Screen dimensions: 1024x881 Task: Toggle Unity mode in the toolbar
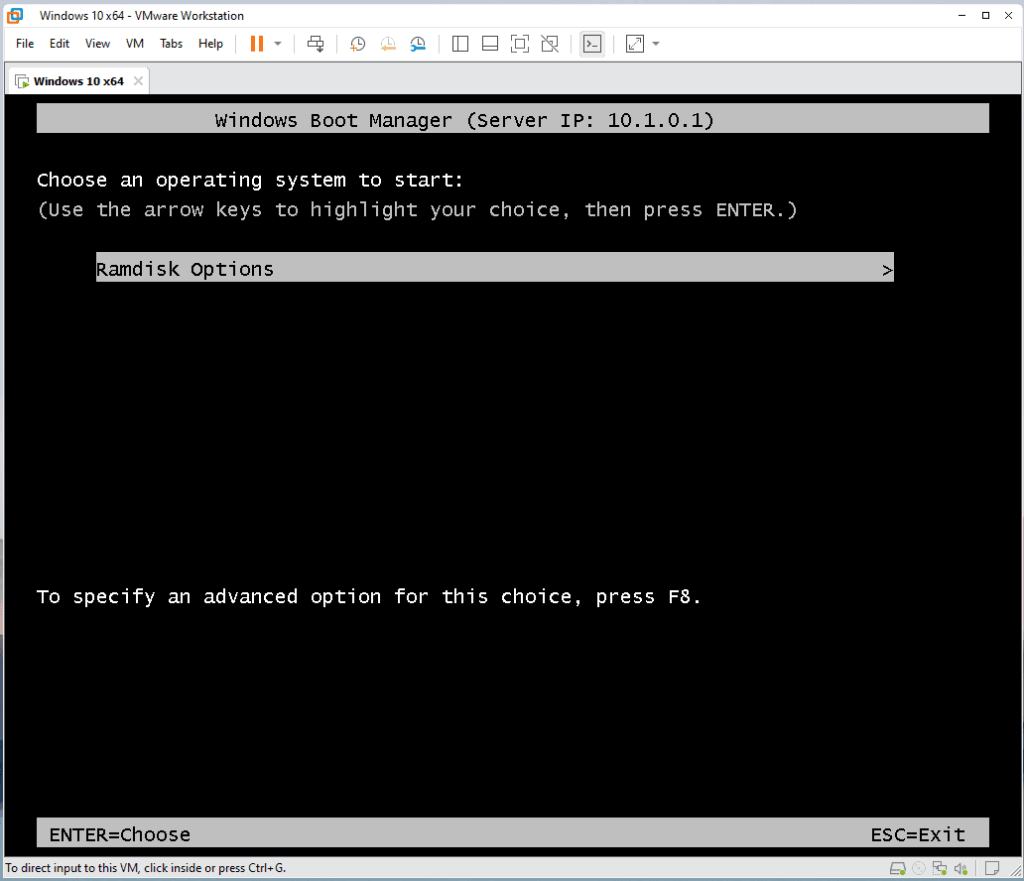coord(549,44)
